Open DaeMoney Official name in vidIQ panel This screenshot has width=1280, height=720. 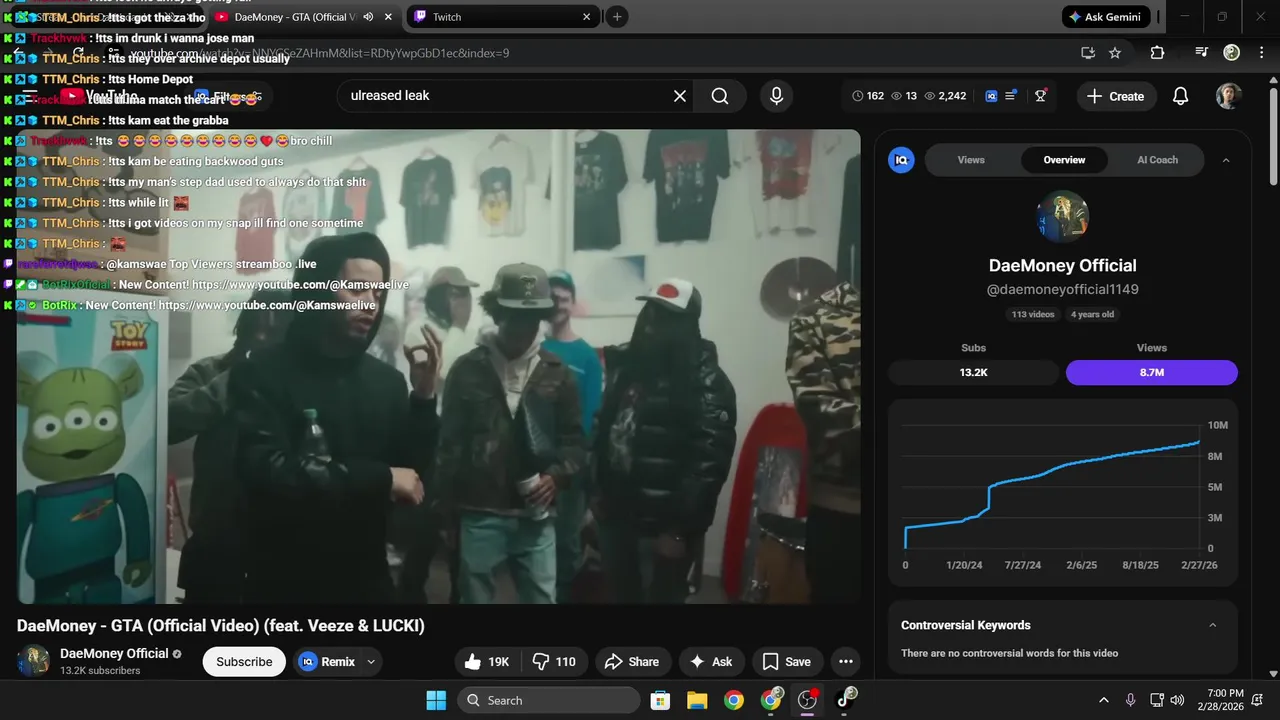(x=1062, y=265)
